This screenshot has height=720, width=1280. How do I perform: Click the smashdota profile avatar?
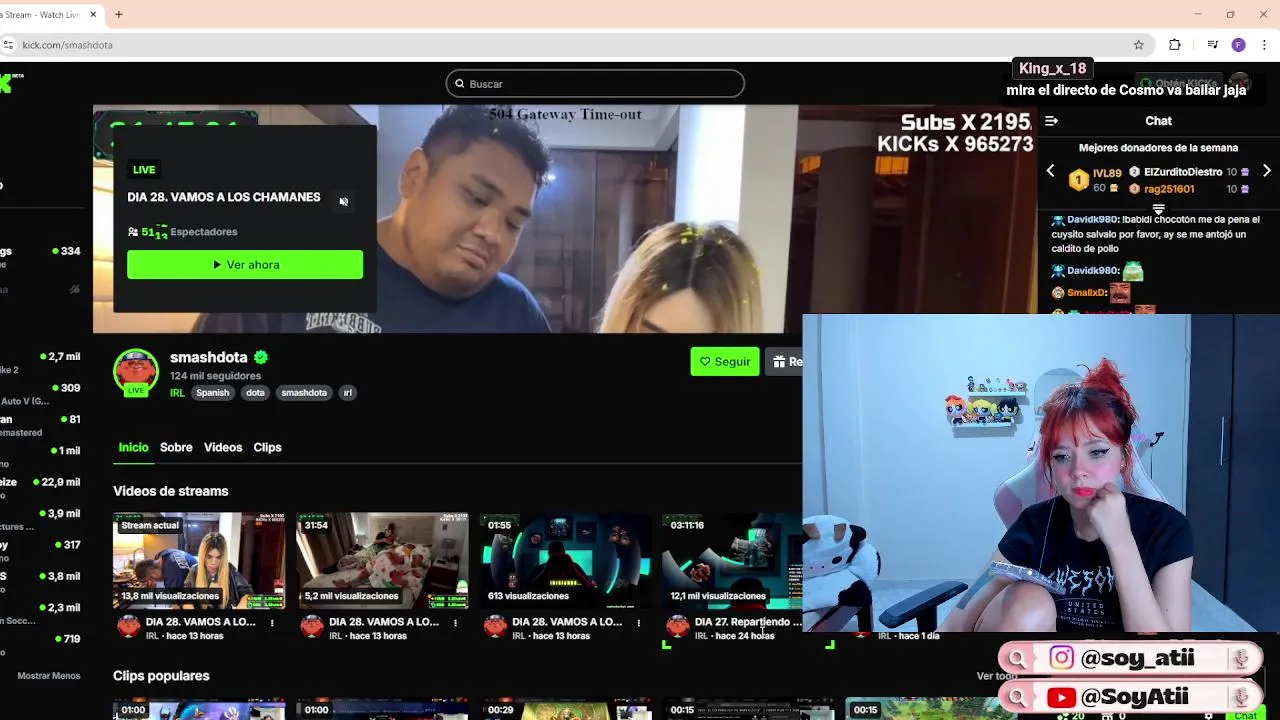click(136, 372)
